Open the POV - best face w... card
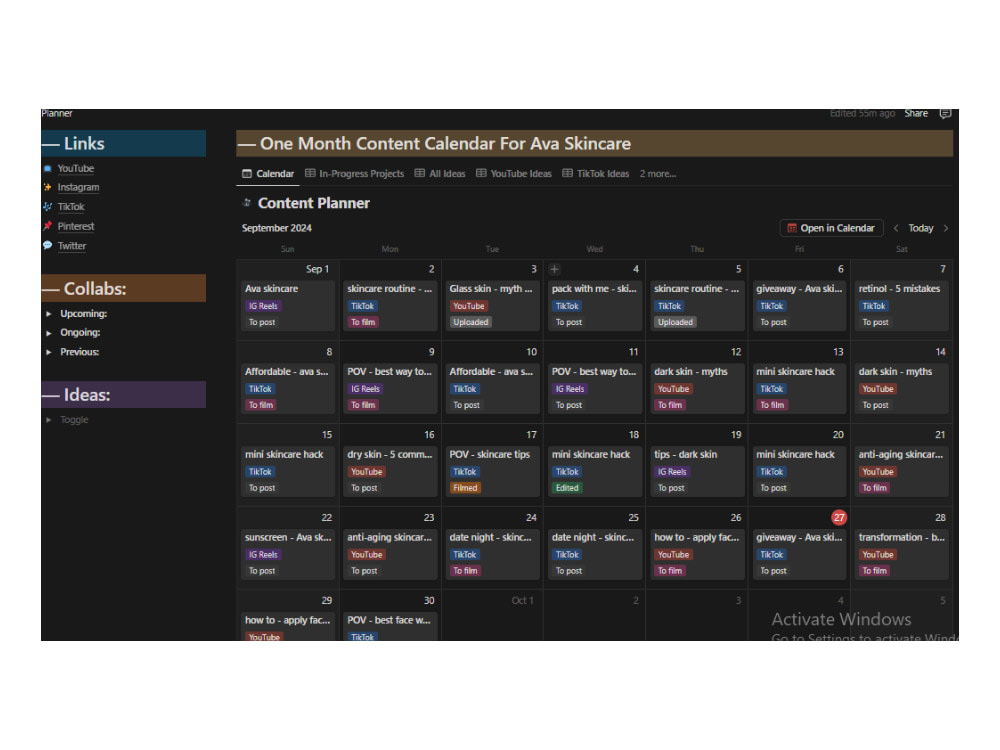The height and width of the screenshot is (750, 1000). [x=390, y=627]
